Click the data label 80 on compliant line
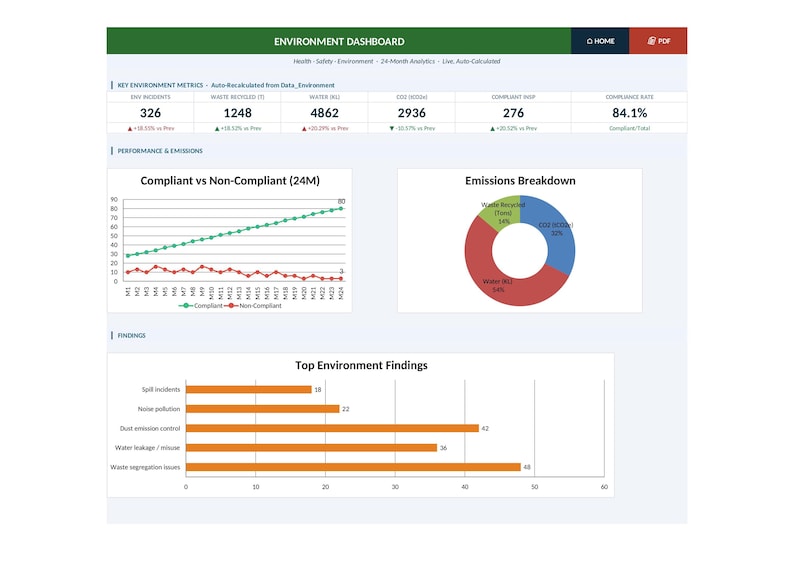 pyautogui.click(x=341, y=202)
